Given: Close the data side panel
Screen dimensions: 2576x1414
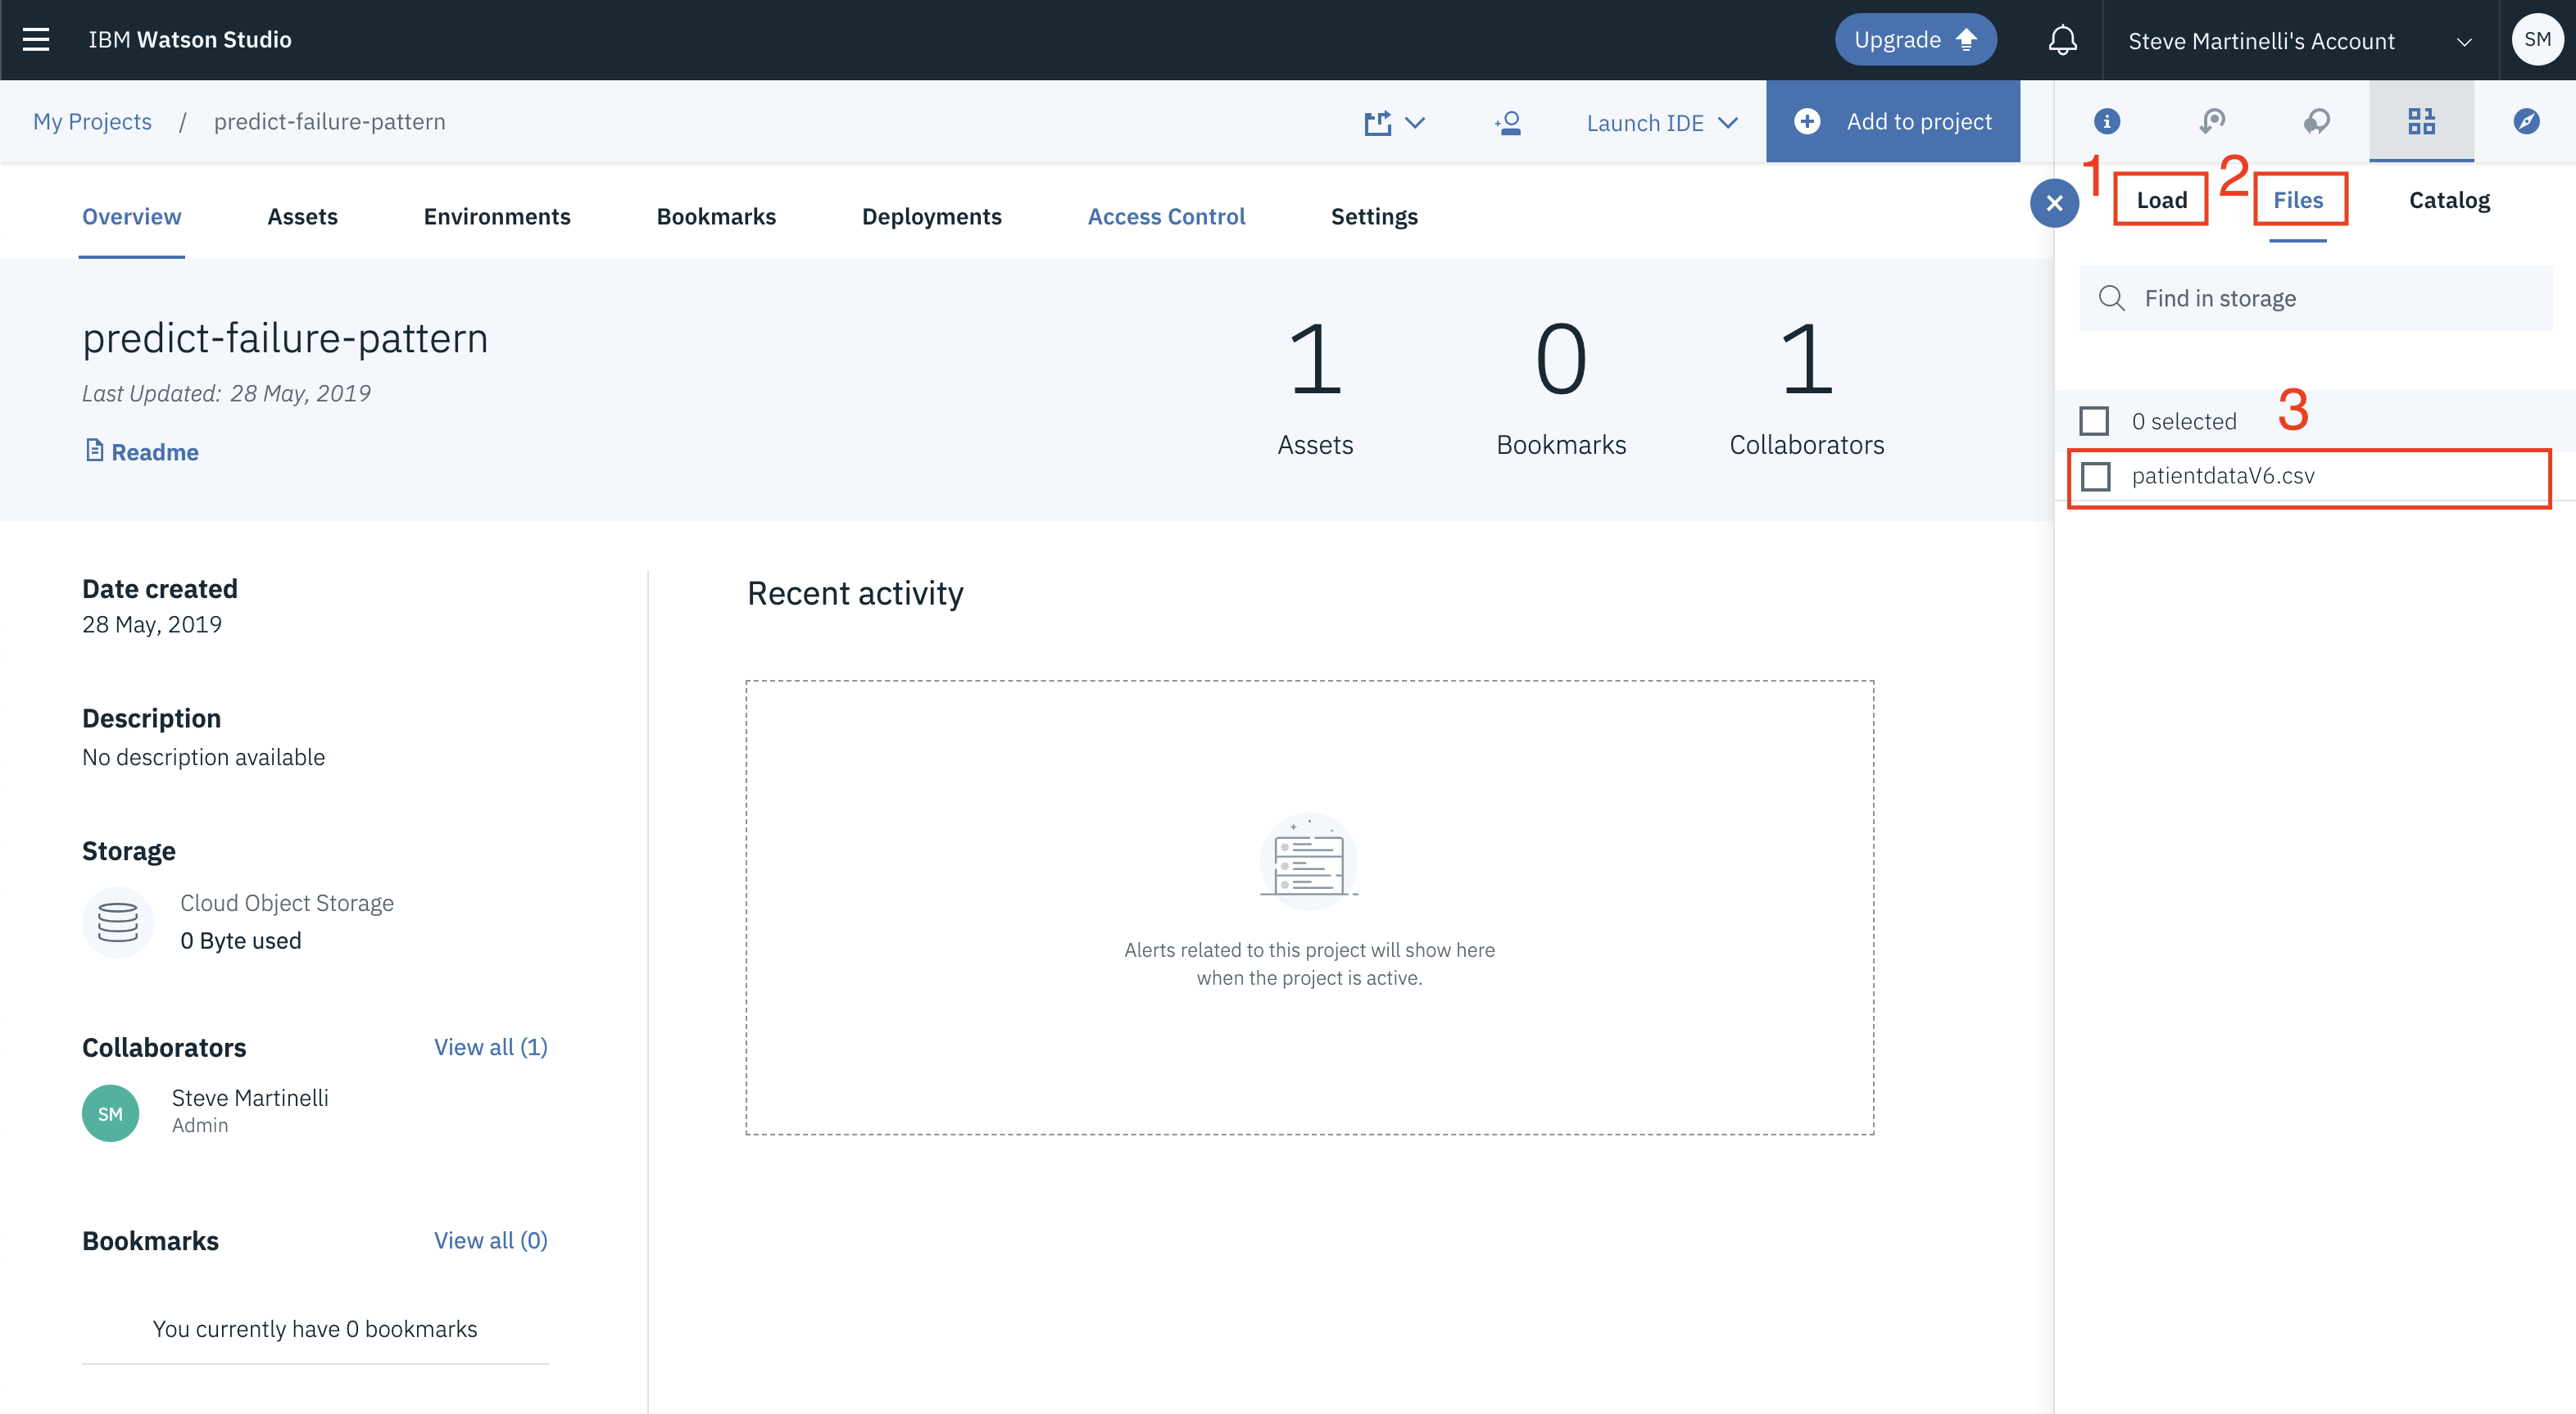Looking at the screenshot, I should pyautogui.click(x=2054, y=203).
